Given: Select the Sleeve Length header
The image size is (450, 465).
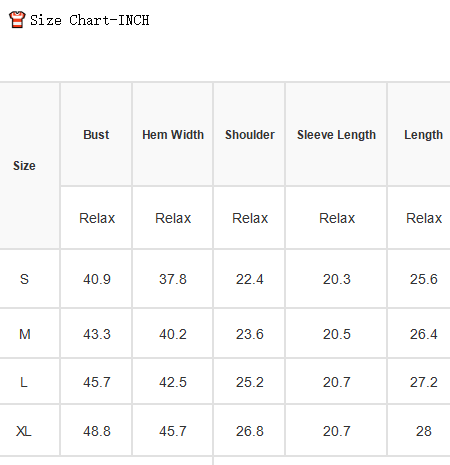Looking at the screenshot, I should (336, 135).
